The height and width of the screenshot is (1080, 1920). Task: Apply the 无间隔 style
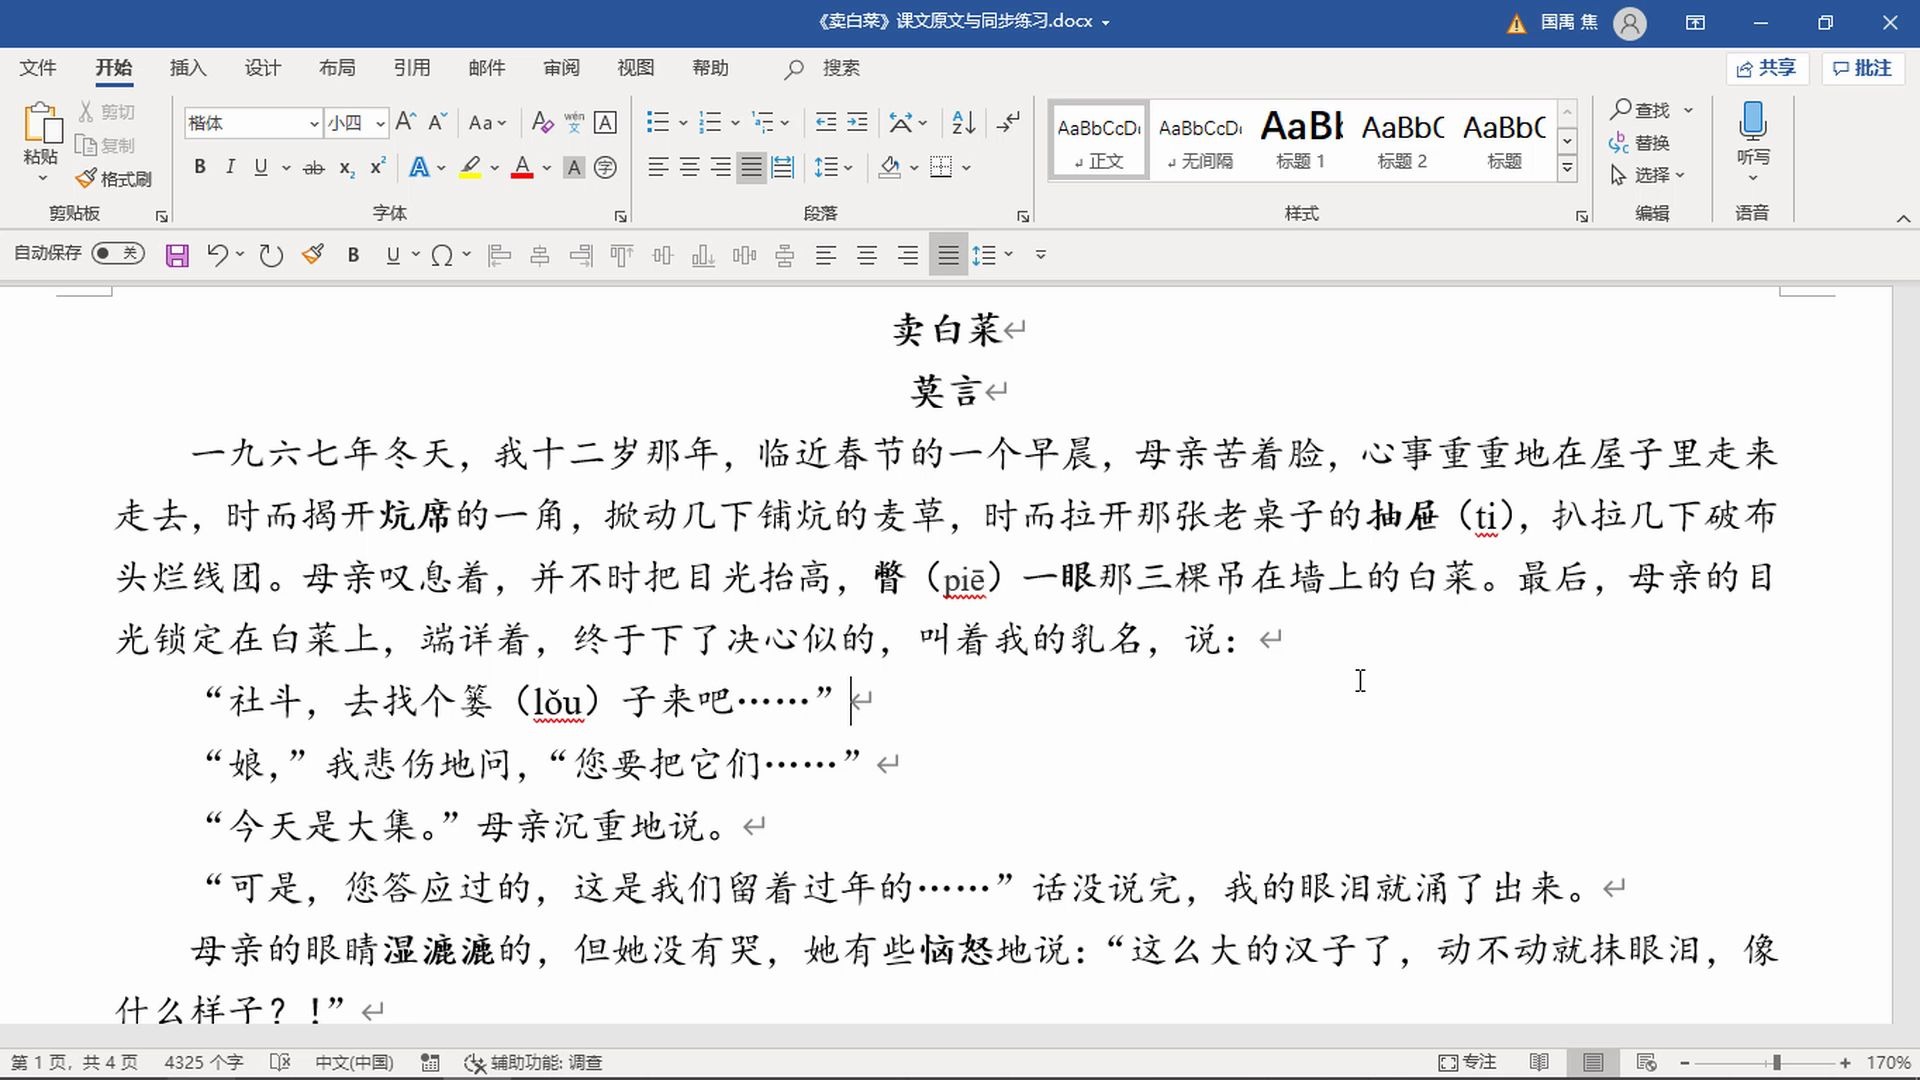coord(1200,140)
